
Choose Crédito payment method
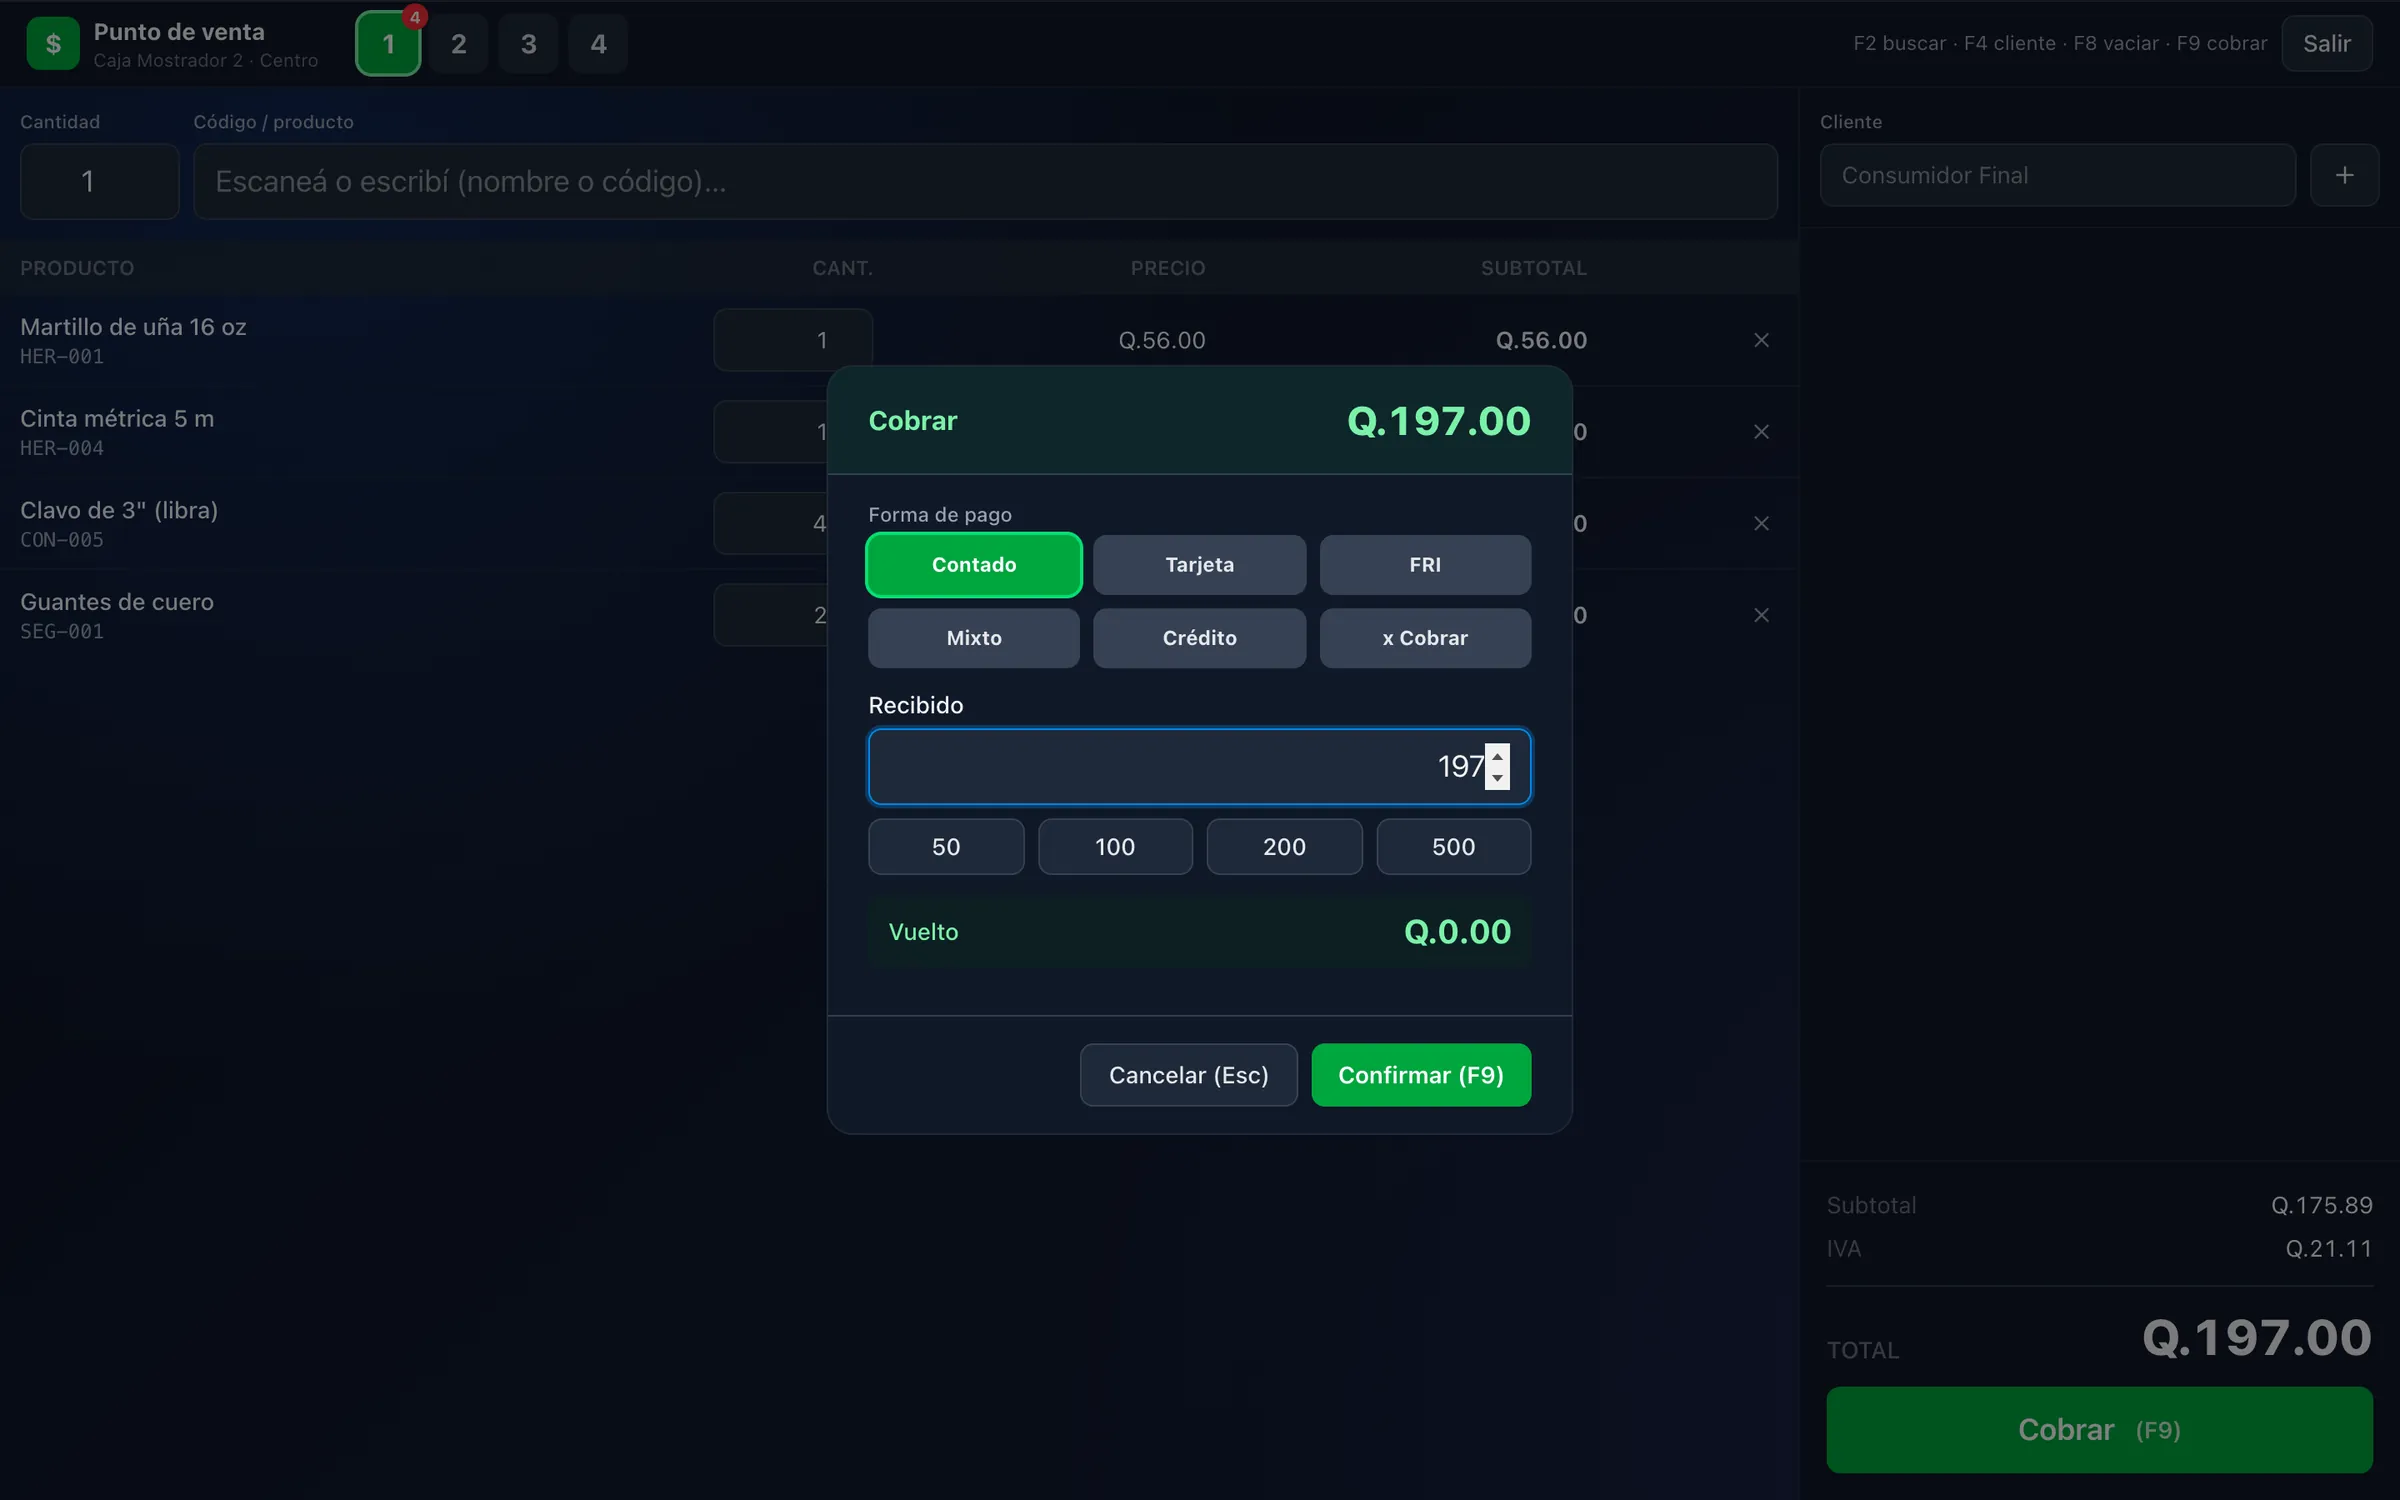click(x=1199, y=638)
